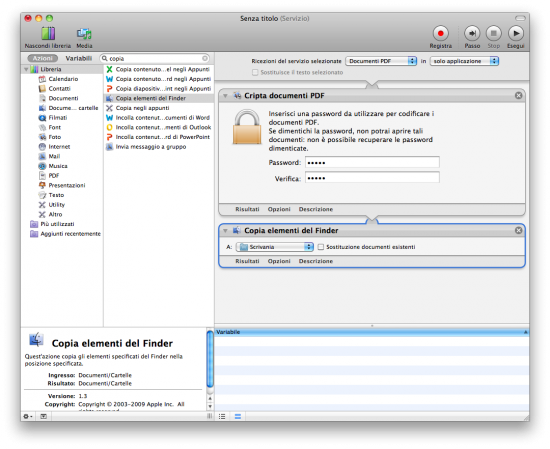Show Opzioni of Cripta documenti PDF

(x=279, y=209)
